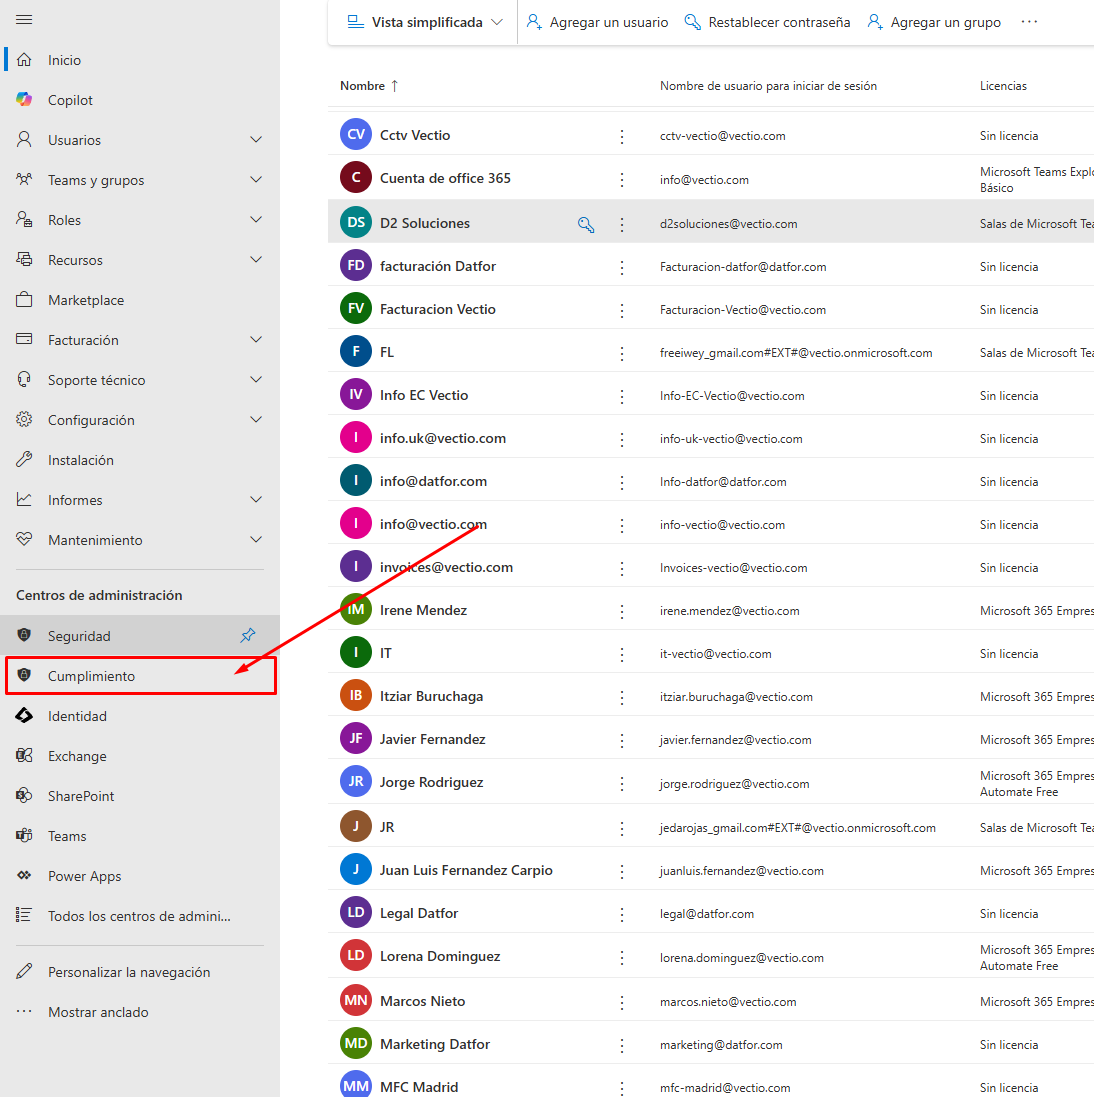Open more actions for FL user
The width and height of the screenshot is (1094, 1097).
tap(622, 353)
